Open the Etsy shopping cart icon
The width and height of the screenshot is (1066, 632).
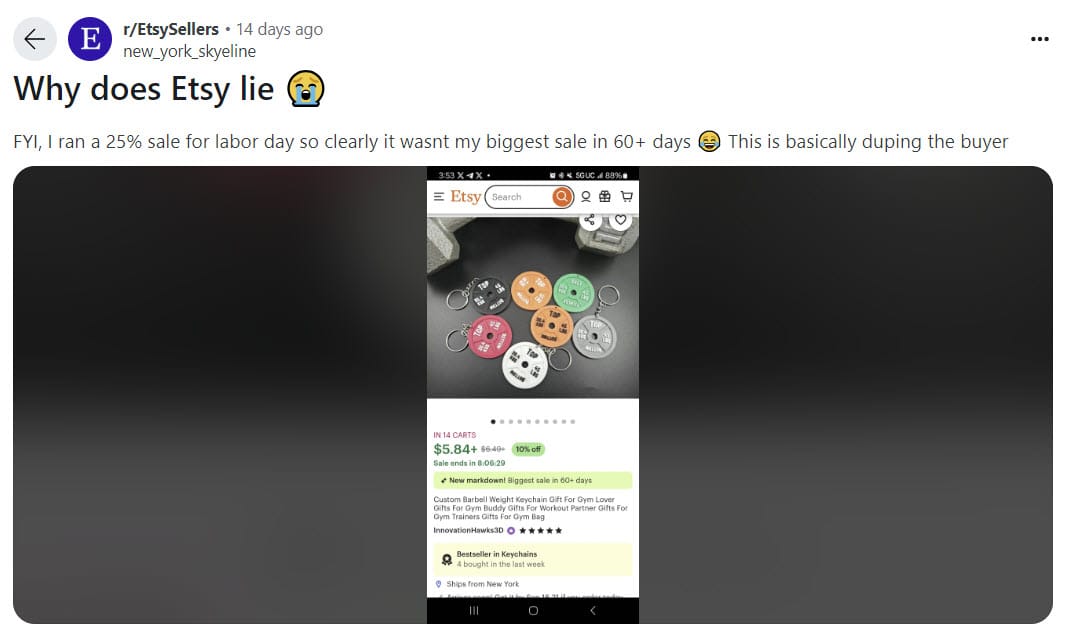627,196
